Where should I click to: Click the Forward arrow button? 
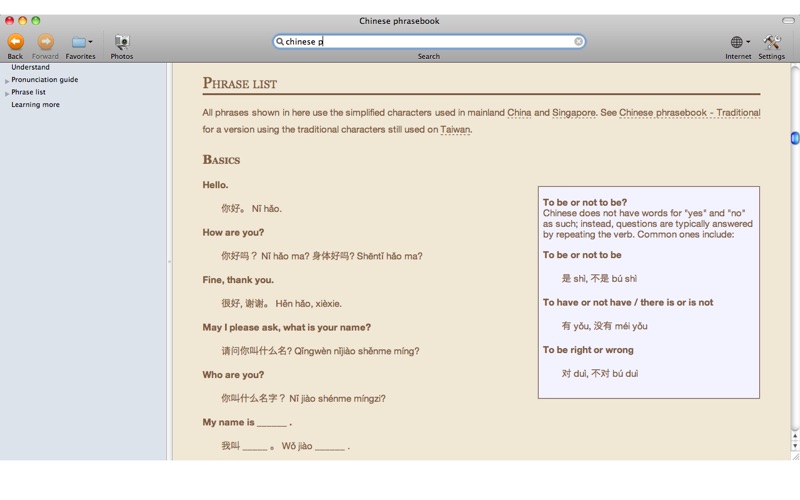(45, 42)
